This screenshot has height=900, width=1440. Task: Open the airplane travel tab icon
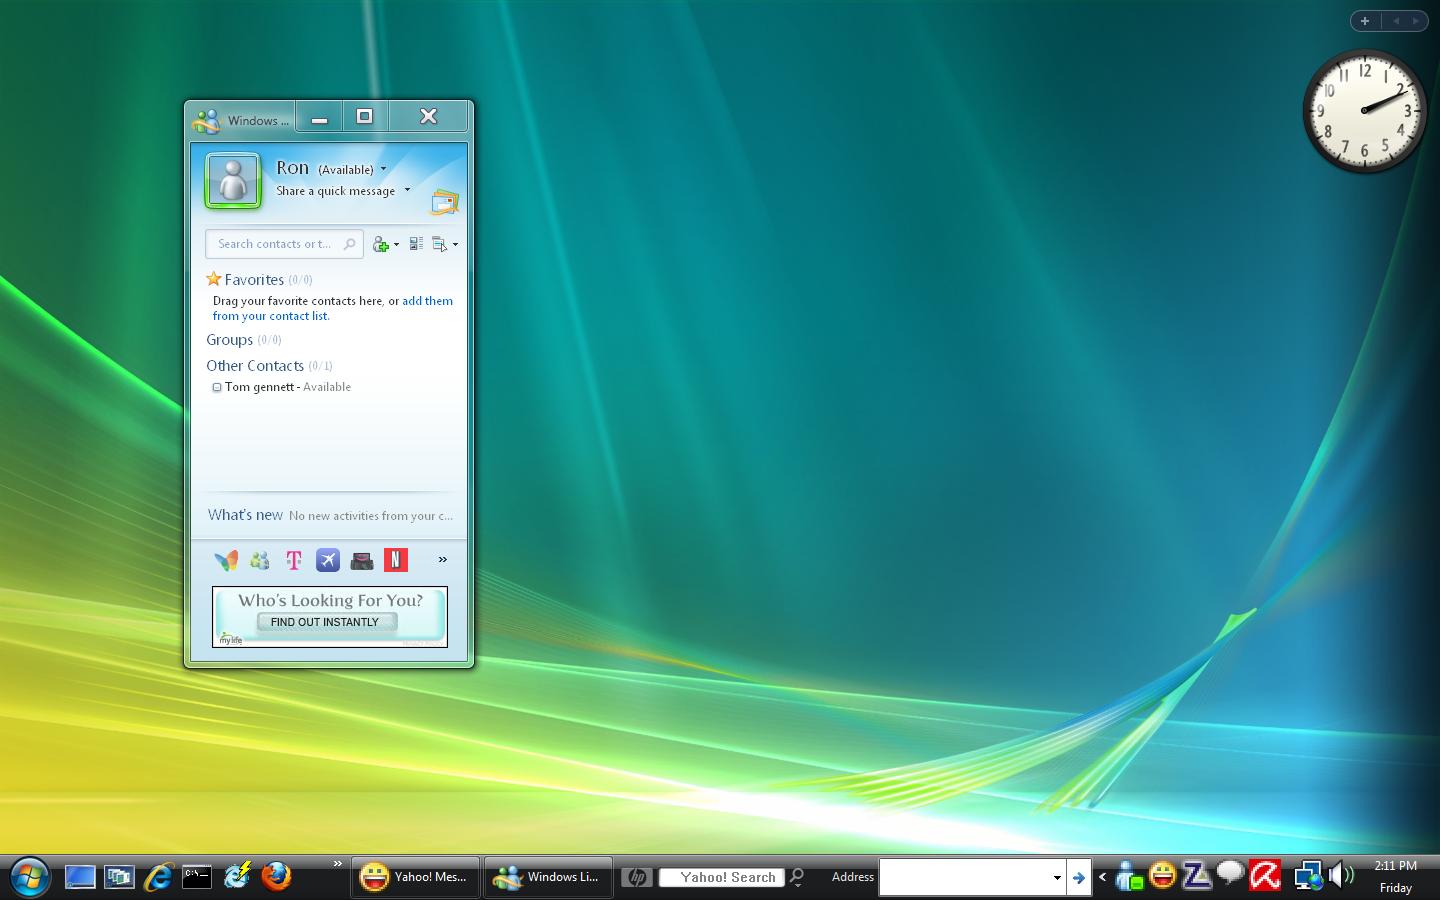pos(328,560)
